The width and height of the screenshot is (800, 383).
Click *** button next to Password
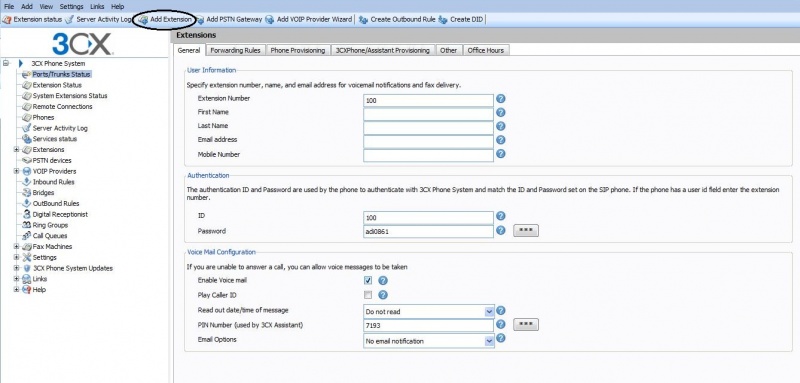[526, 231]
